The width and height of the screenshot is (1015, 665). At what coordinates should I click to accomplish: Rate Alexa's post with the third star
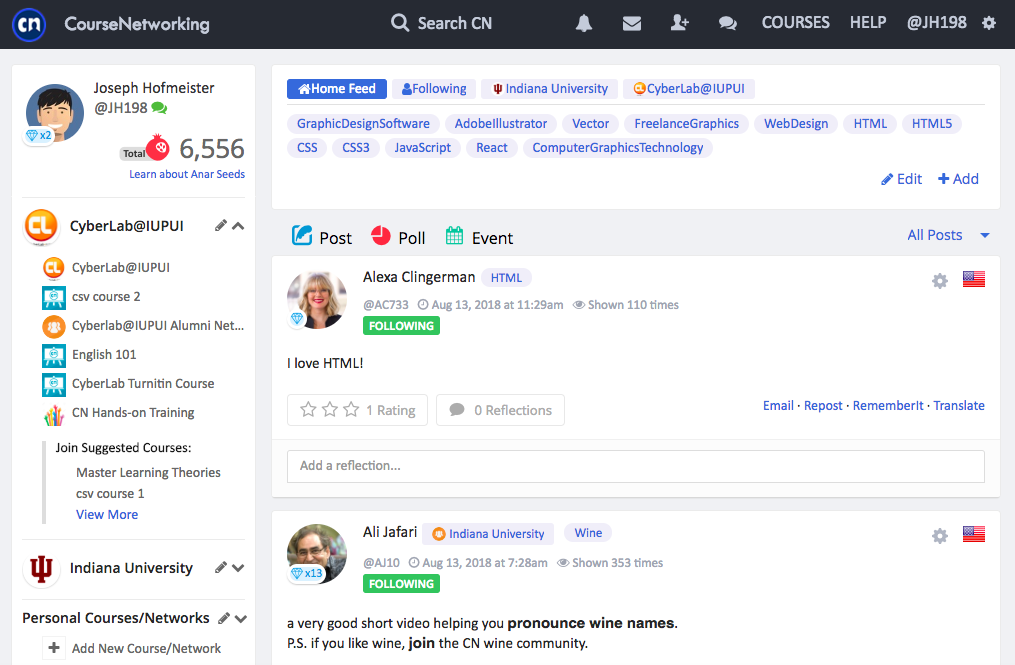pyautogui.click(x=351, y=409)
